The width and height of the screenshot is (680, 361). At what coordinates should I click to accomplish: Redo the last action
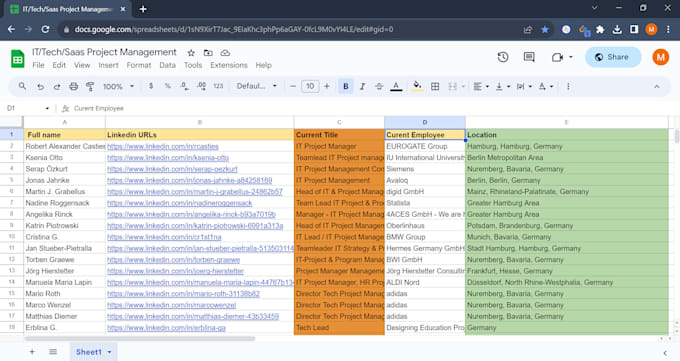point(57,87)
